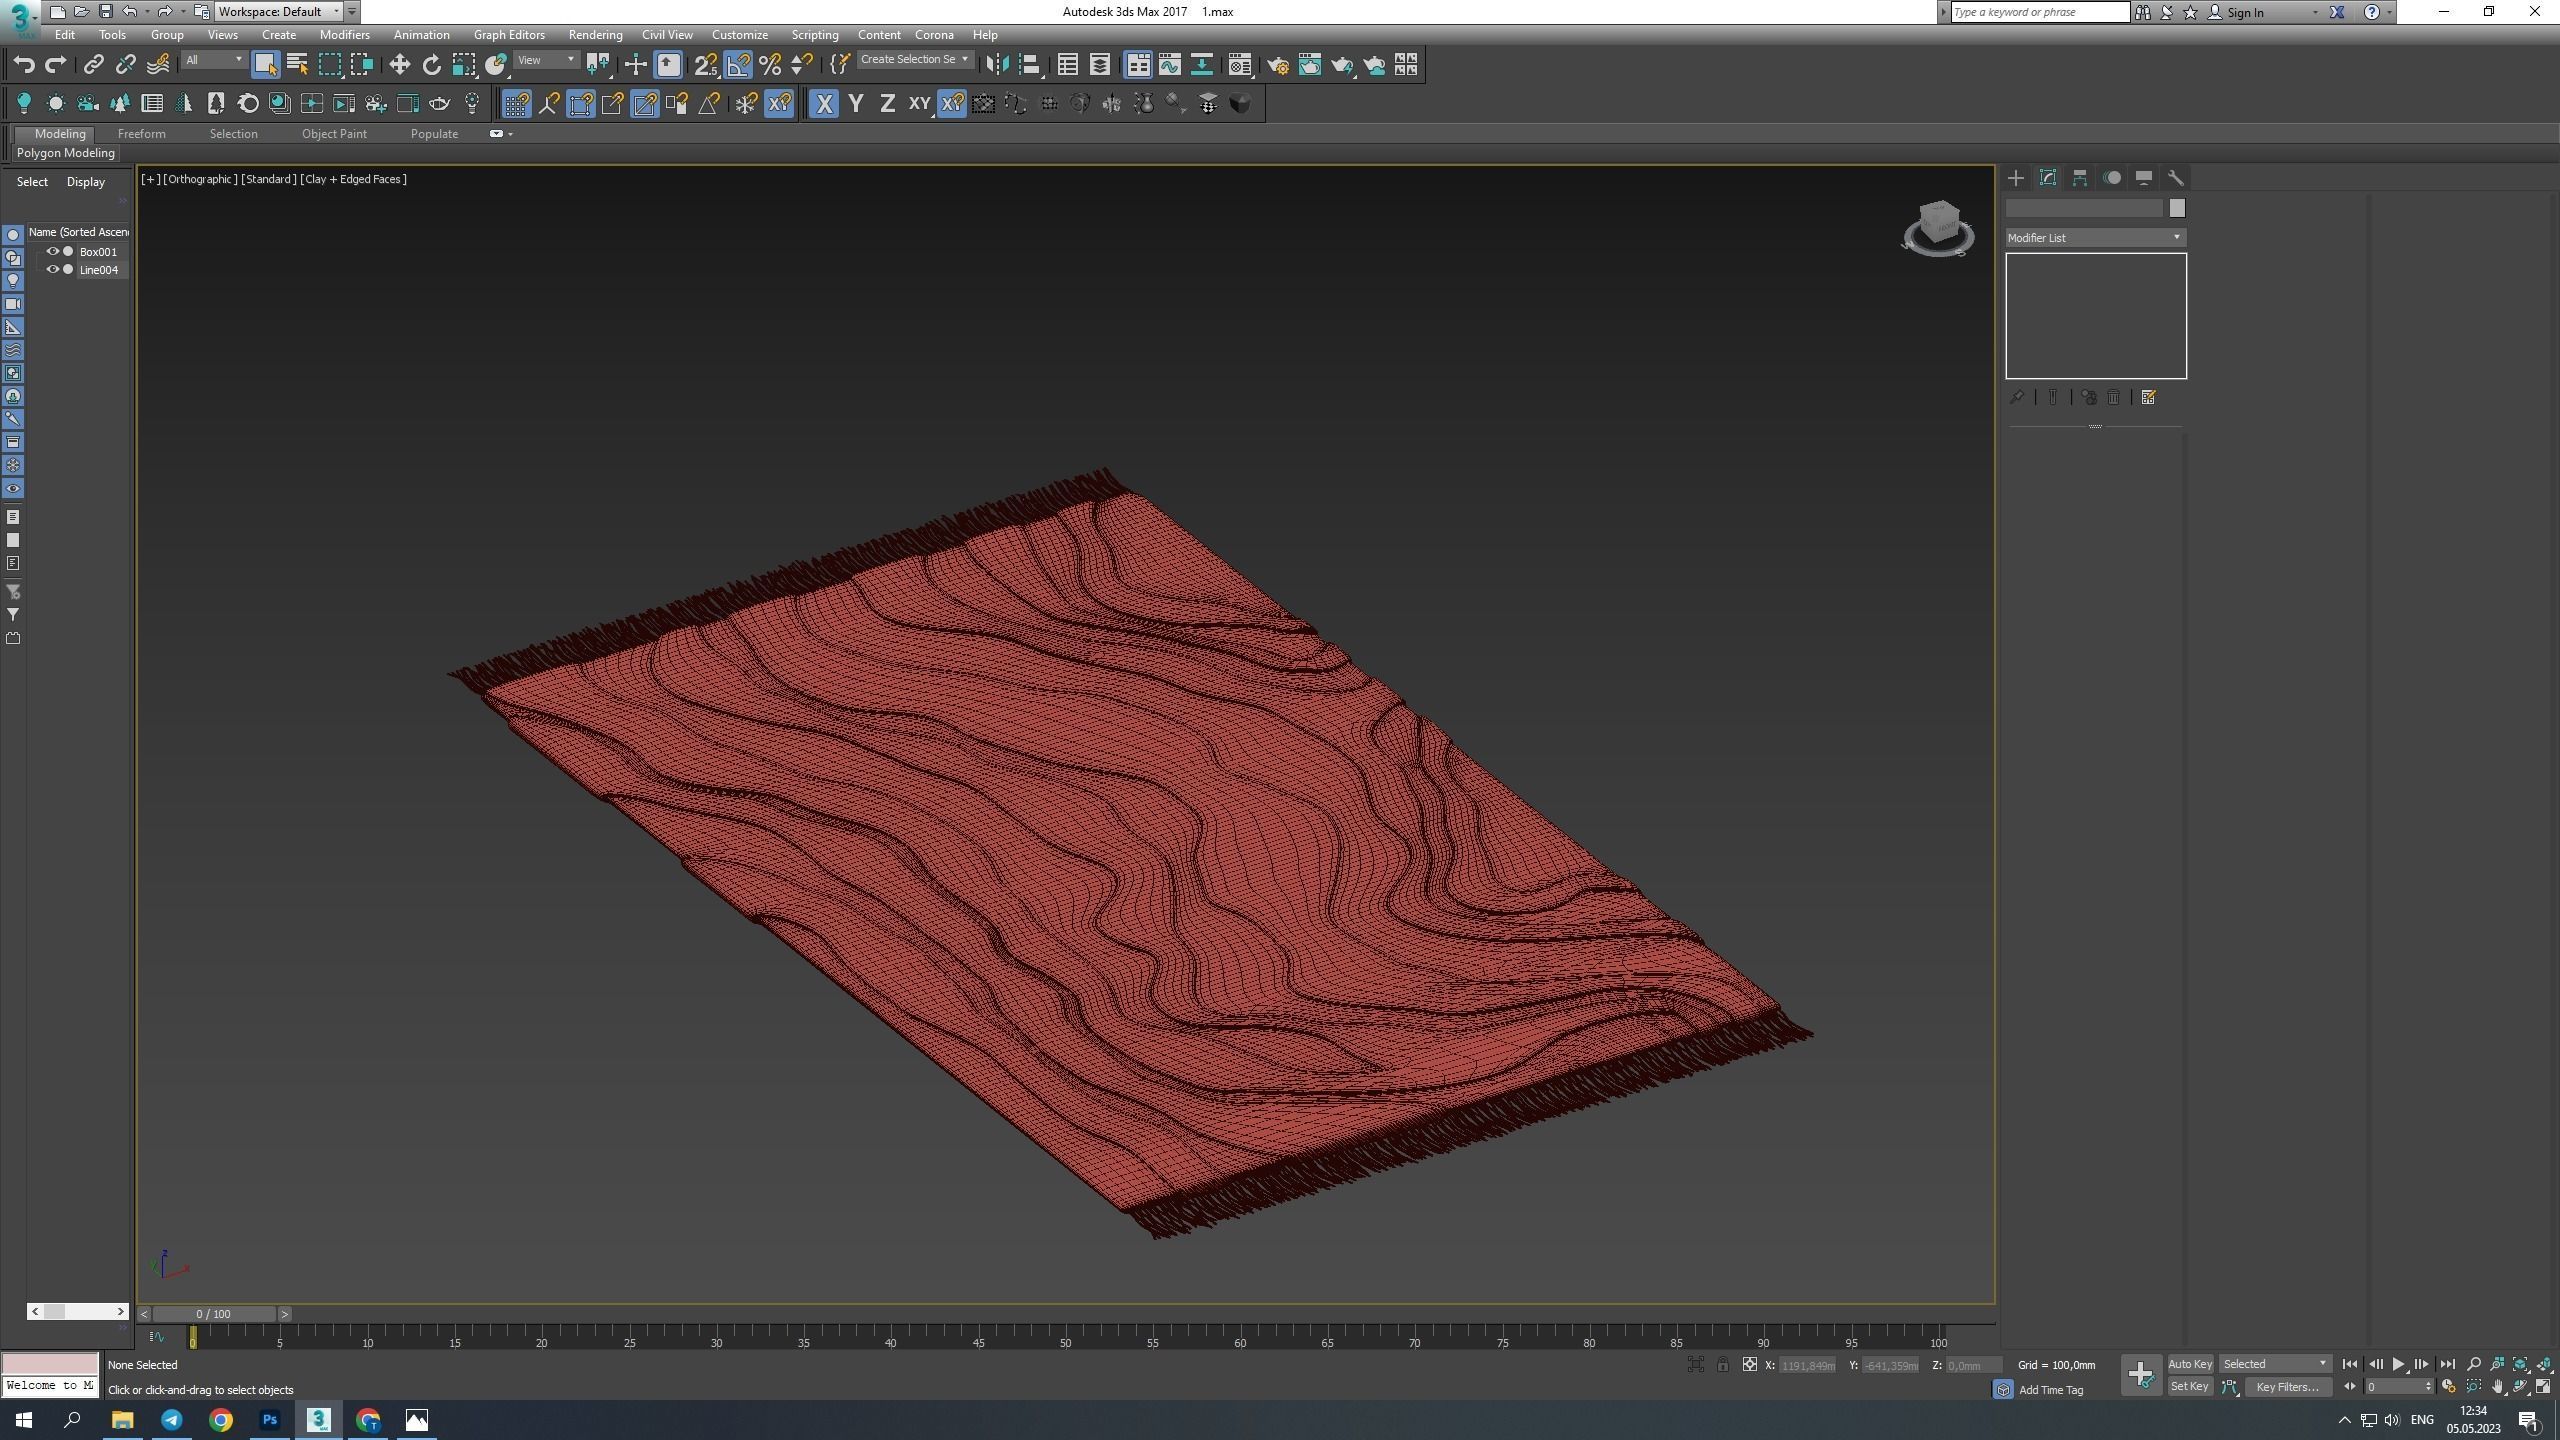The height and width of the screenshot is (1440, 2560).
Task: Click the scene explorer horizontal scrollbar
Action: point(77,1312)
